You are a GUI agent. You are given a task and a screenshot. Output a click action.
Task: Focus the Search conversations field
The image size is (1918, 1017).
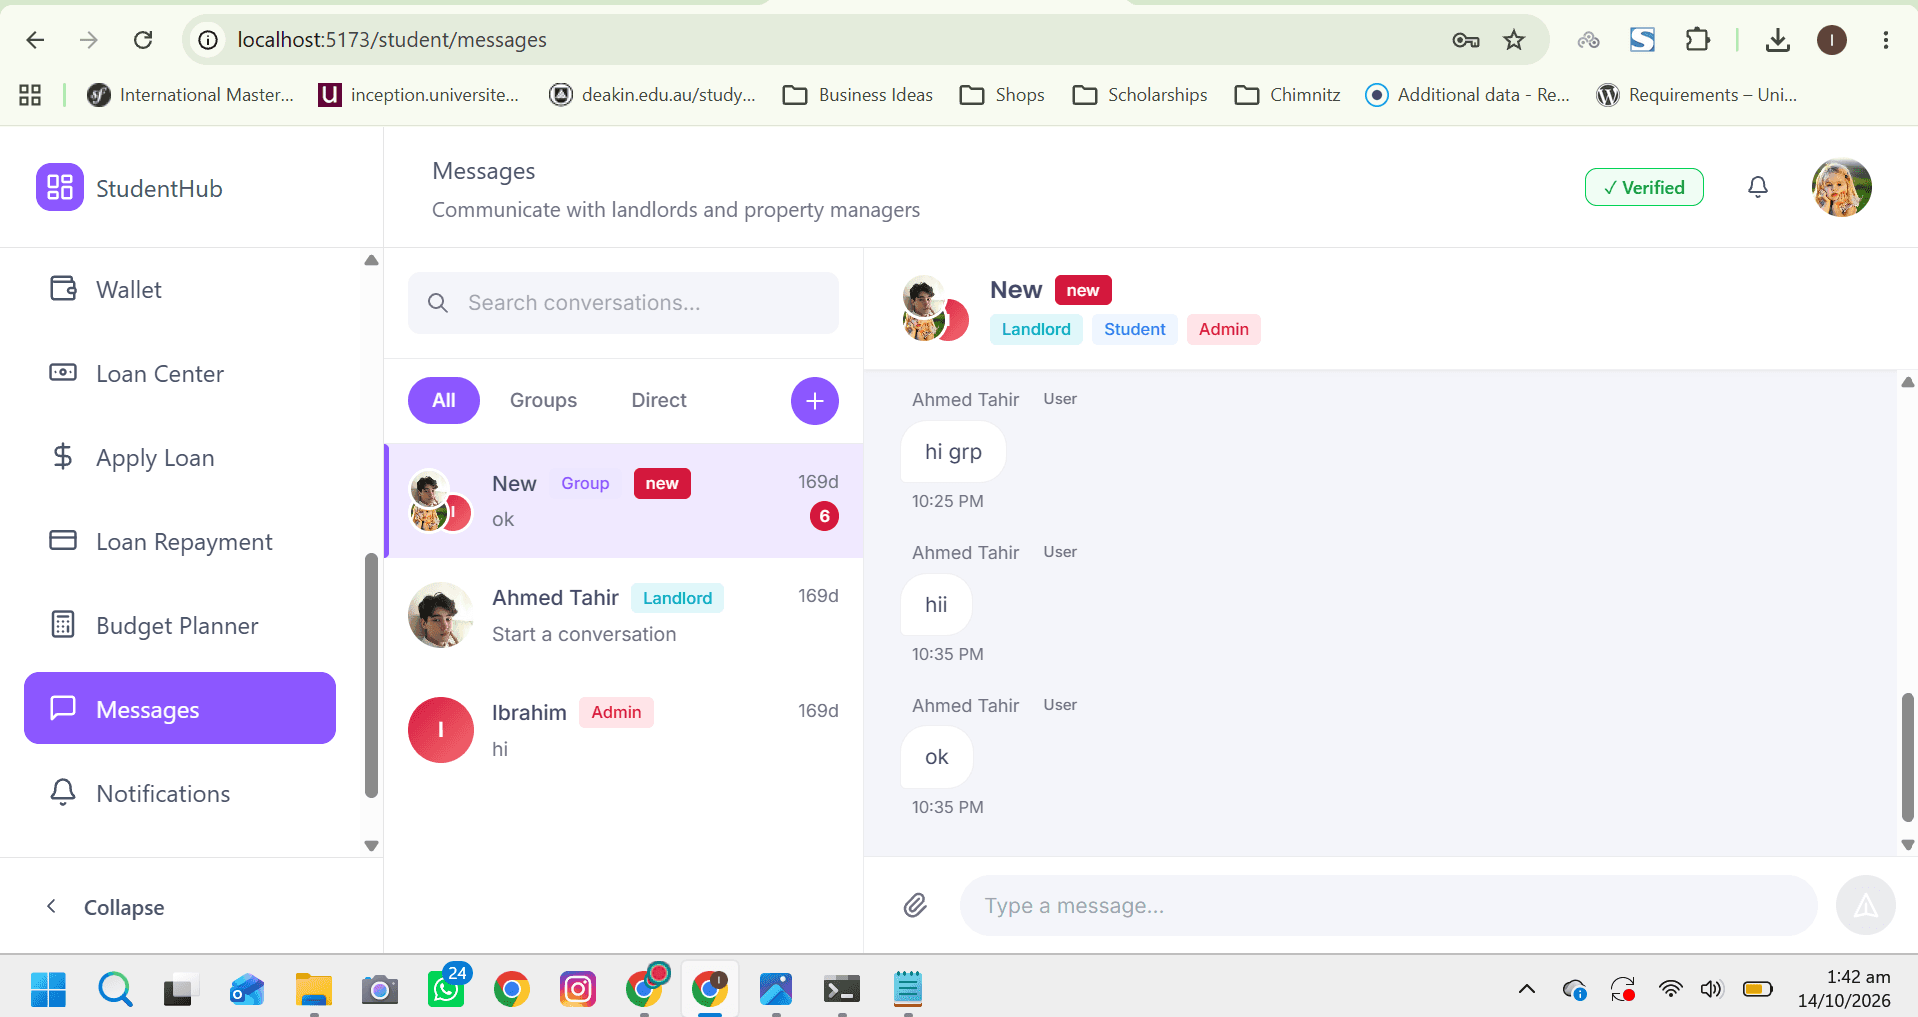(623, 303)
